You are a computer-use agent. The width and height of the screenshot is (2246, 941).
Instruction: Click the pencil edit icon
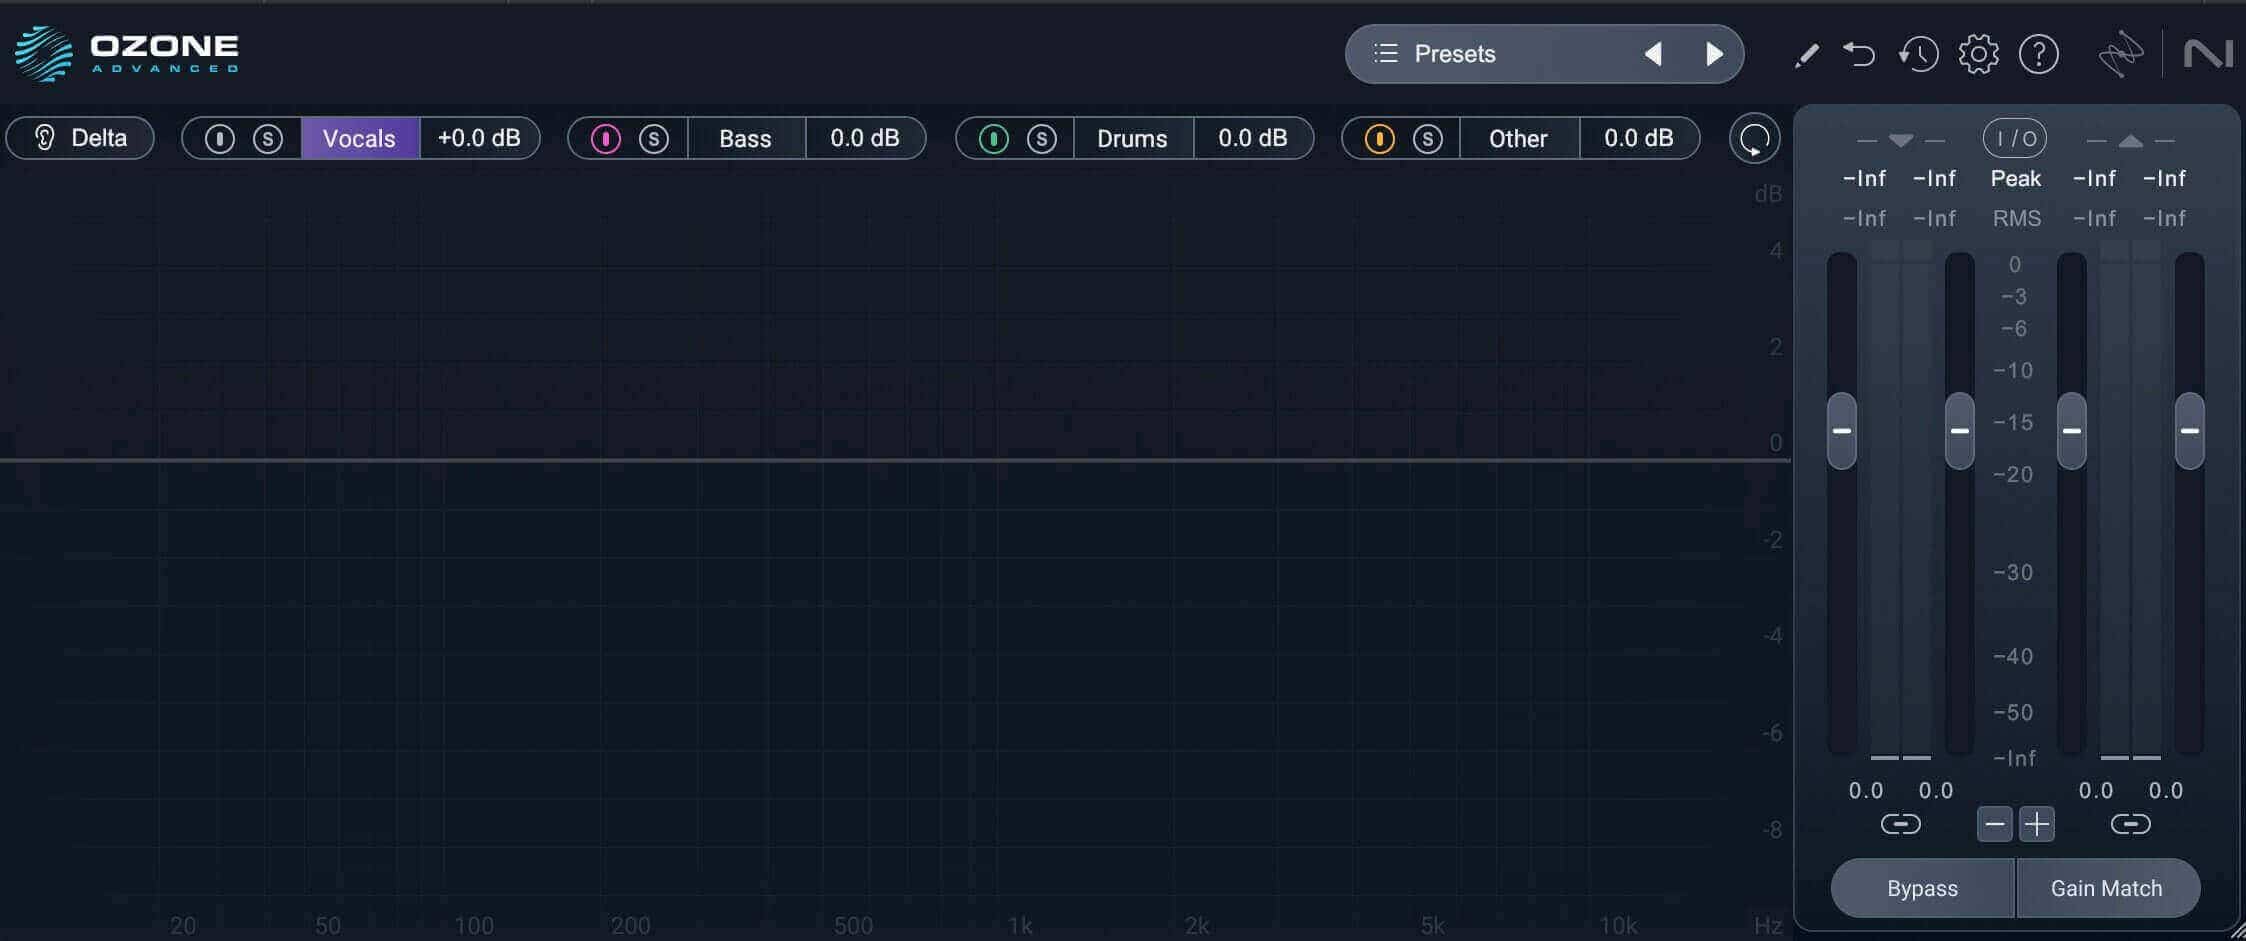click(1806, 54)
